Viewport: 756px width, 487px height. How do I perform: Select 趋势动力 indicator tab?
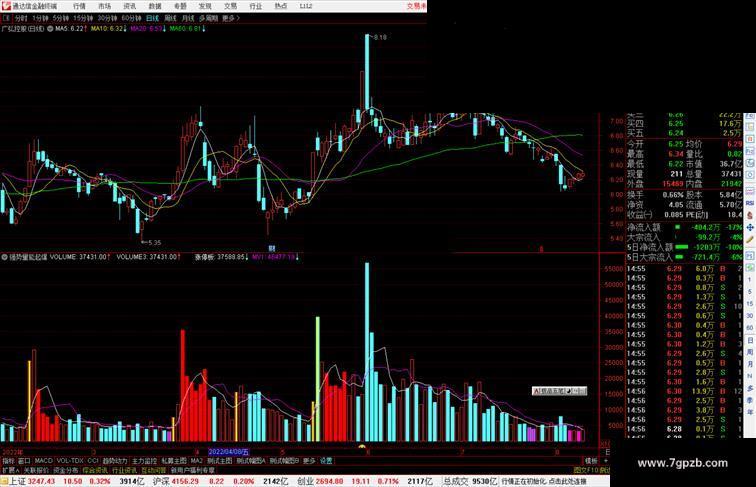click(115, 461)
